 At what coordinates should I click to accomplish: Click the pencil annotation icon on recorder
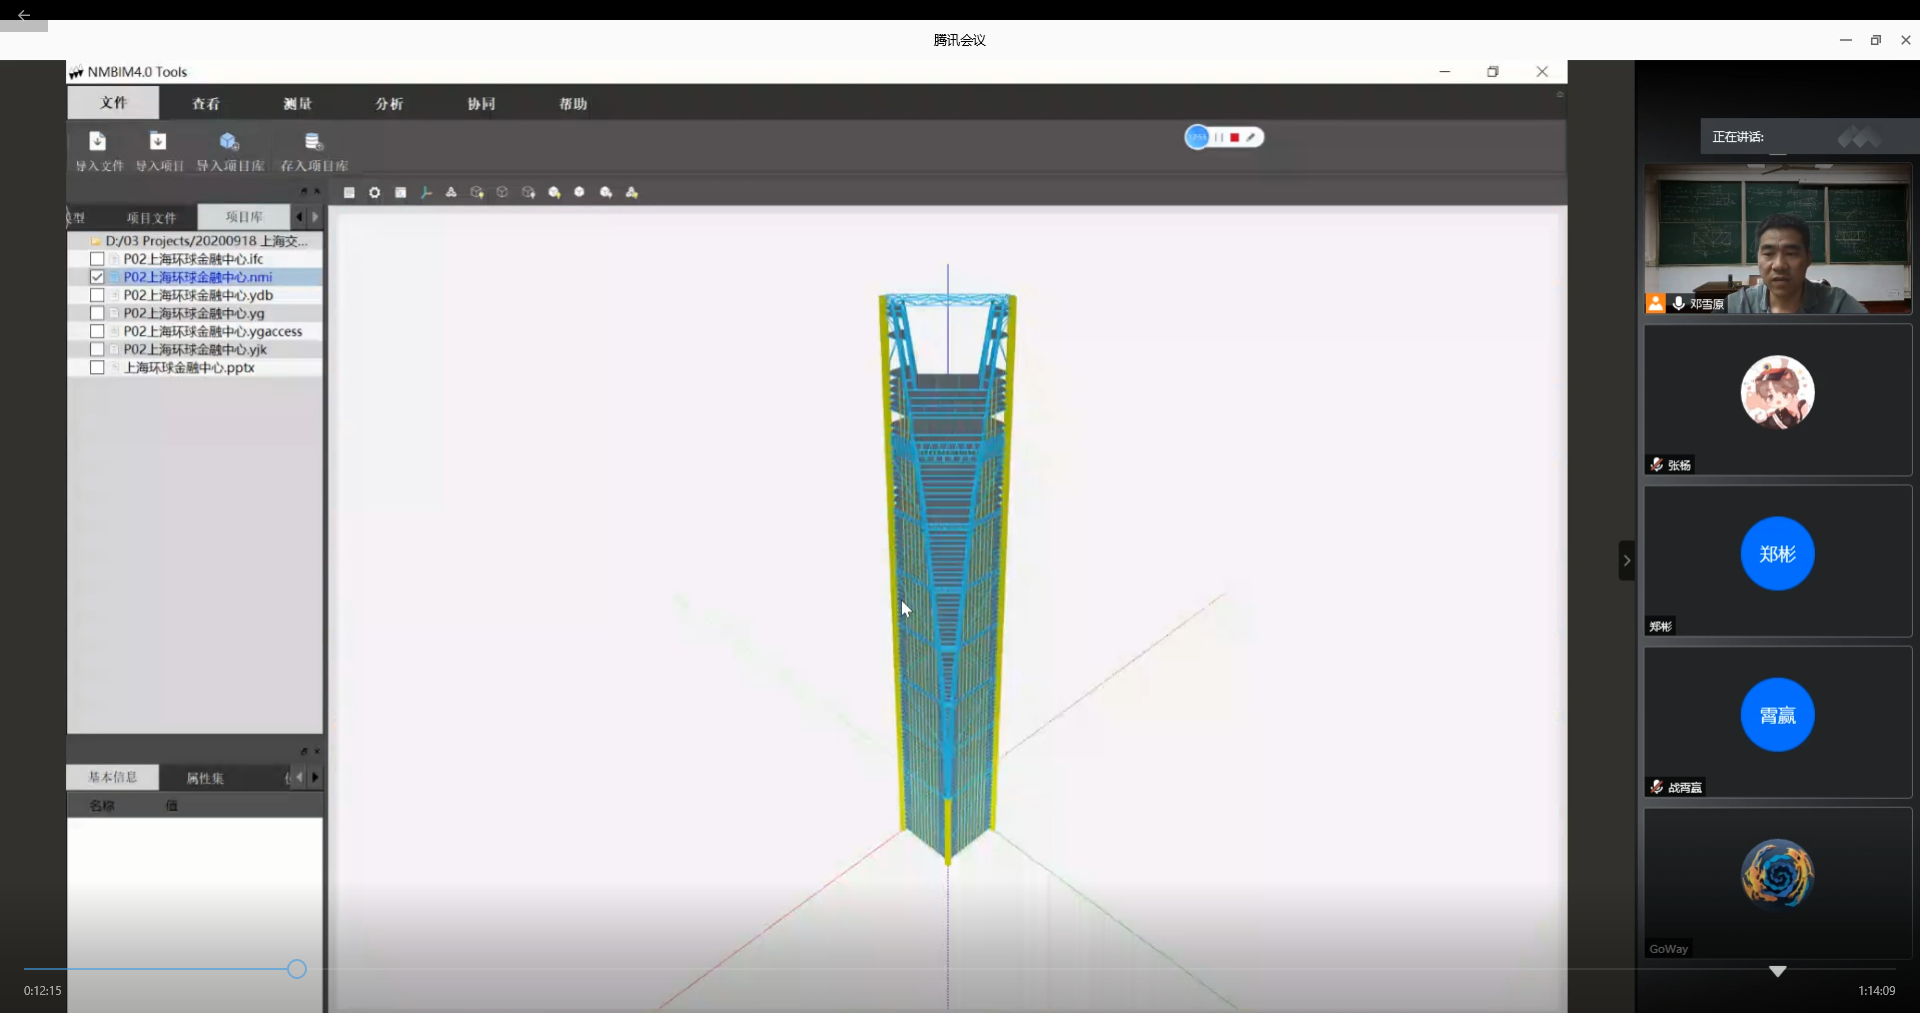click(1251, 137)
